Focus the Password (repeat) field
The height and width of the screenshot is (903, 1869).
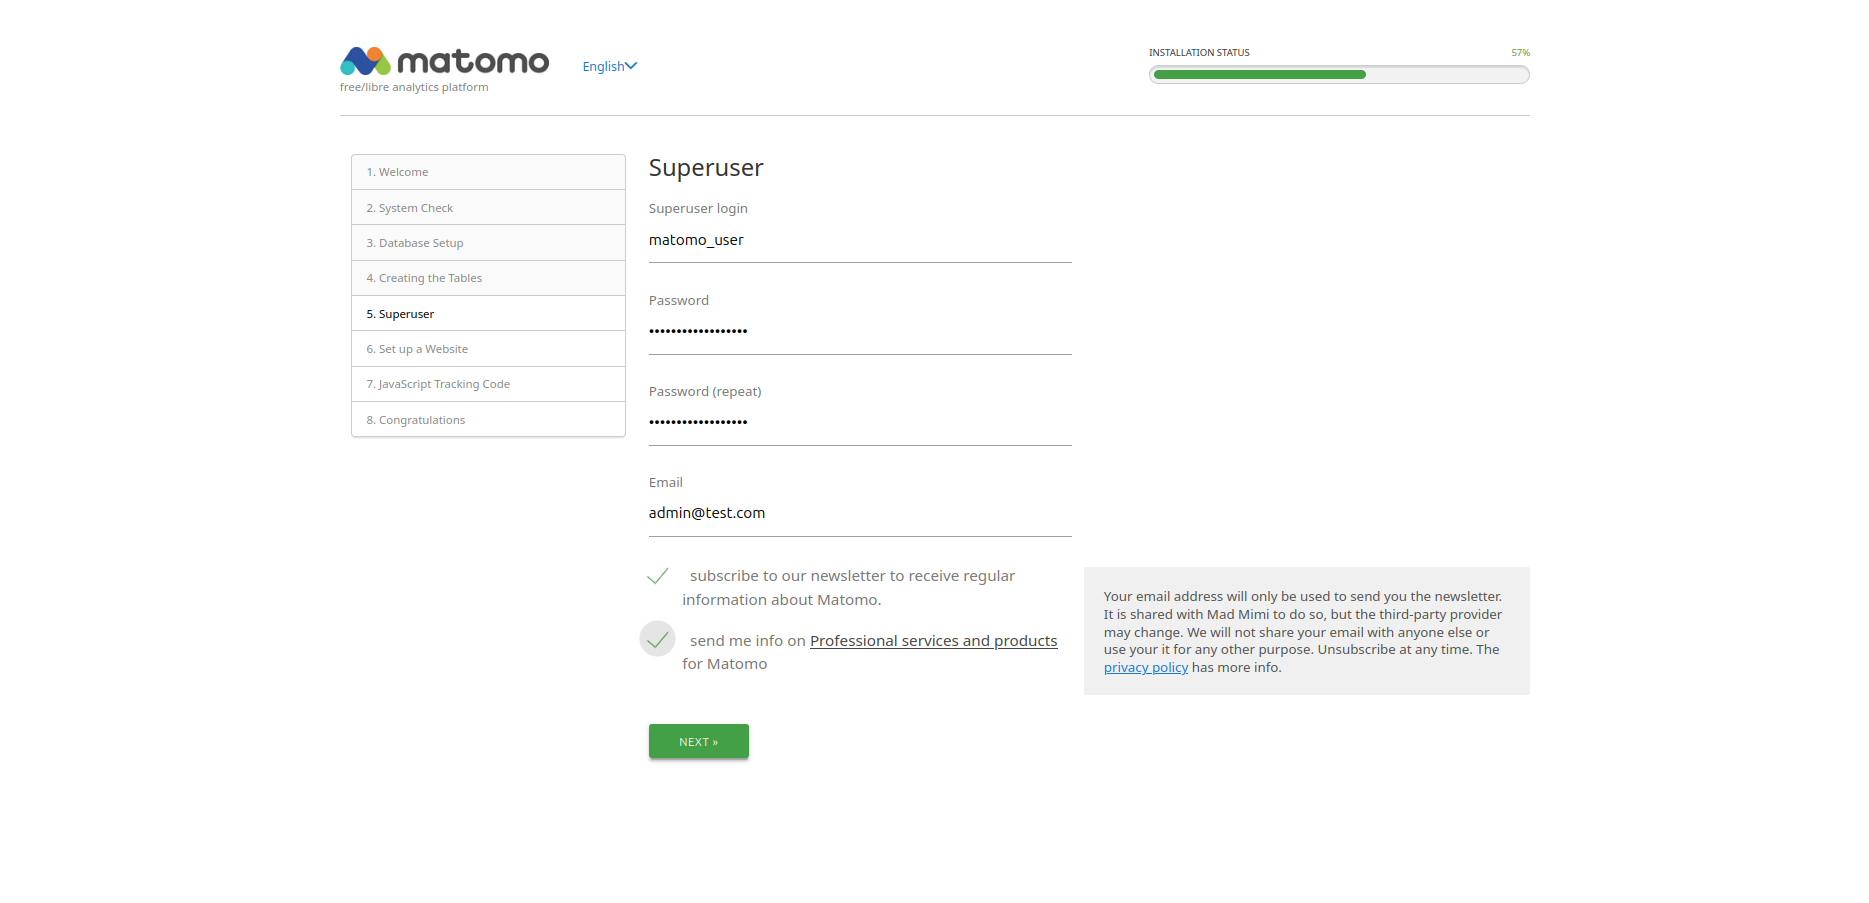pos(859,423)
